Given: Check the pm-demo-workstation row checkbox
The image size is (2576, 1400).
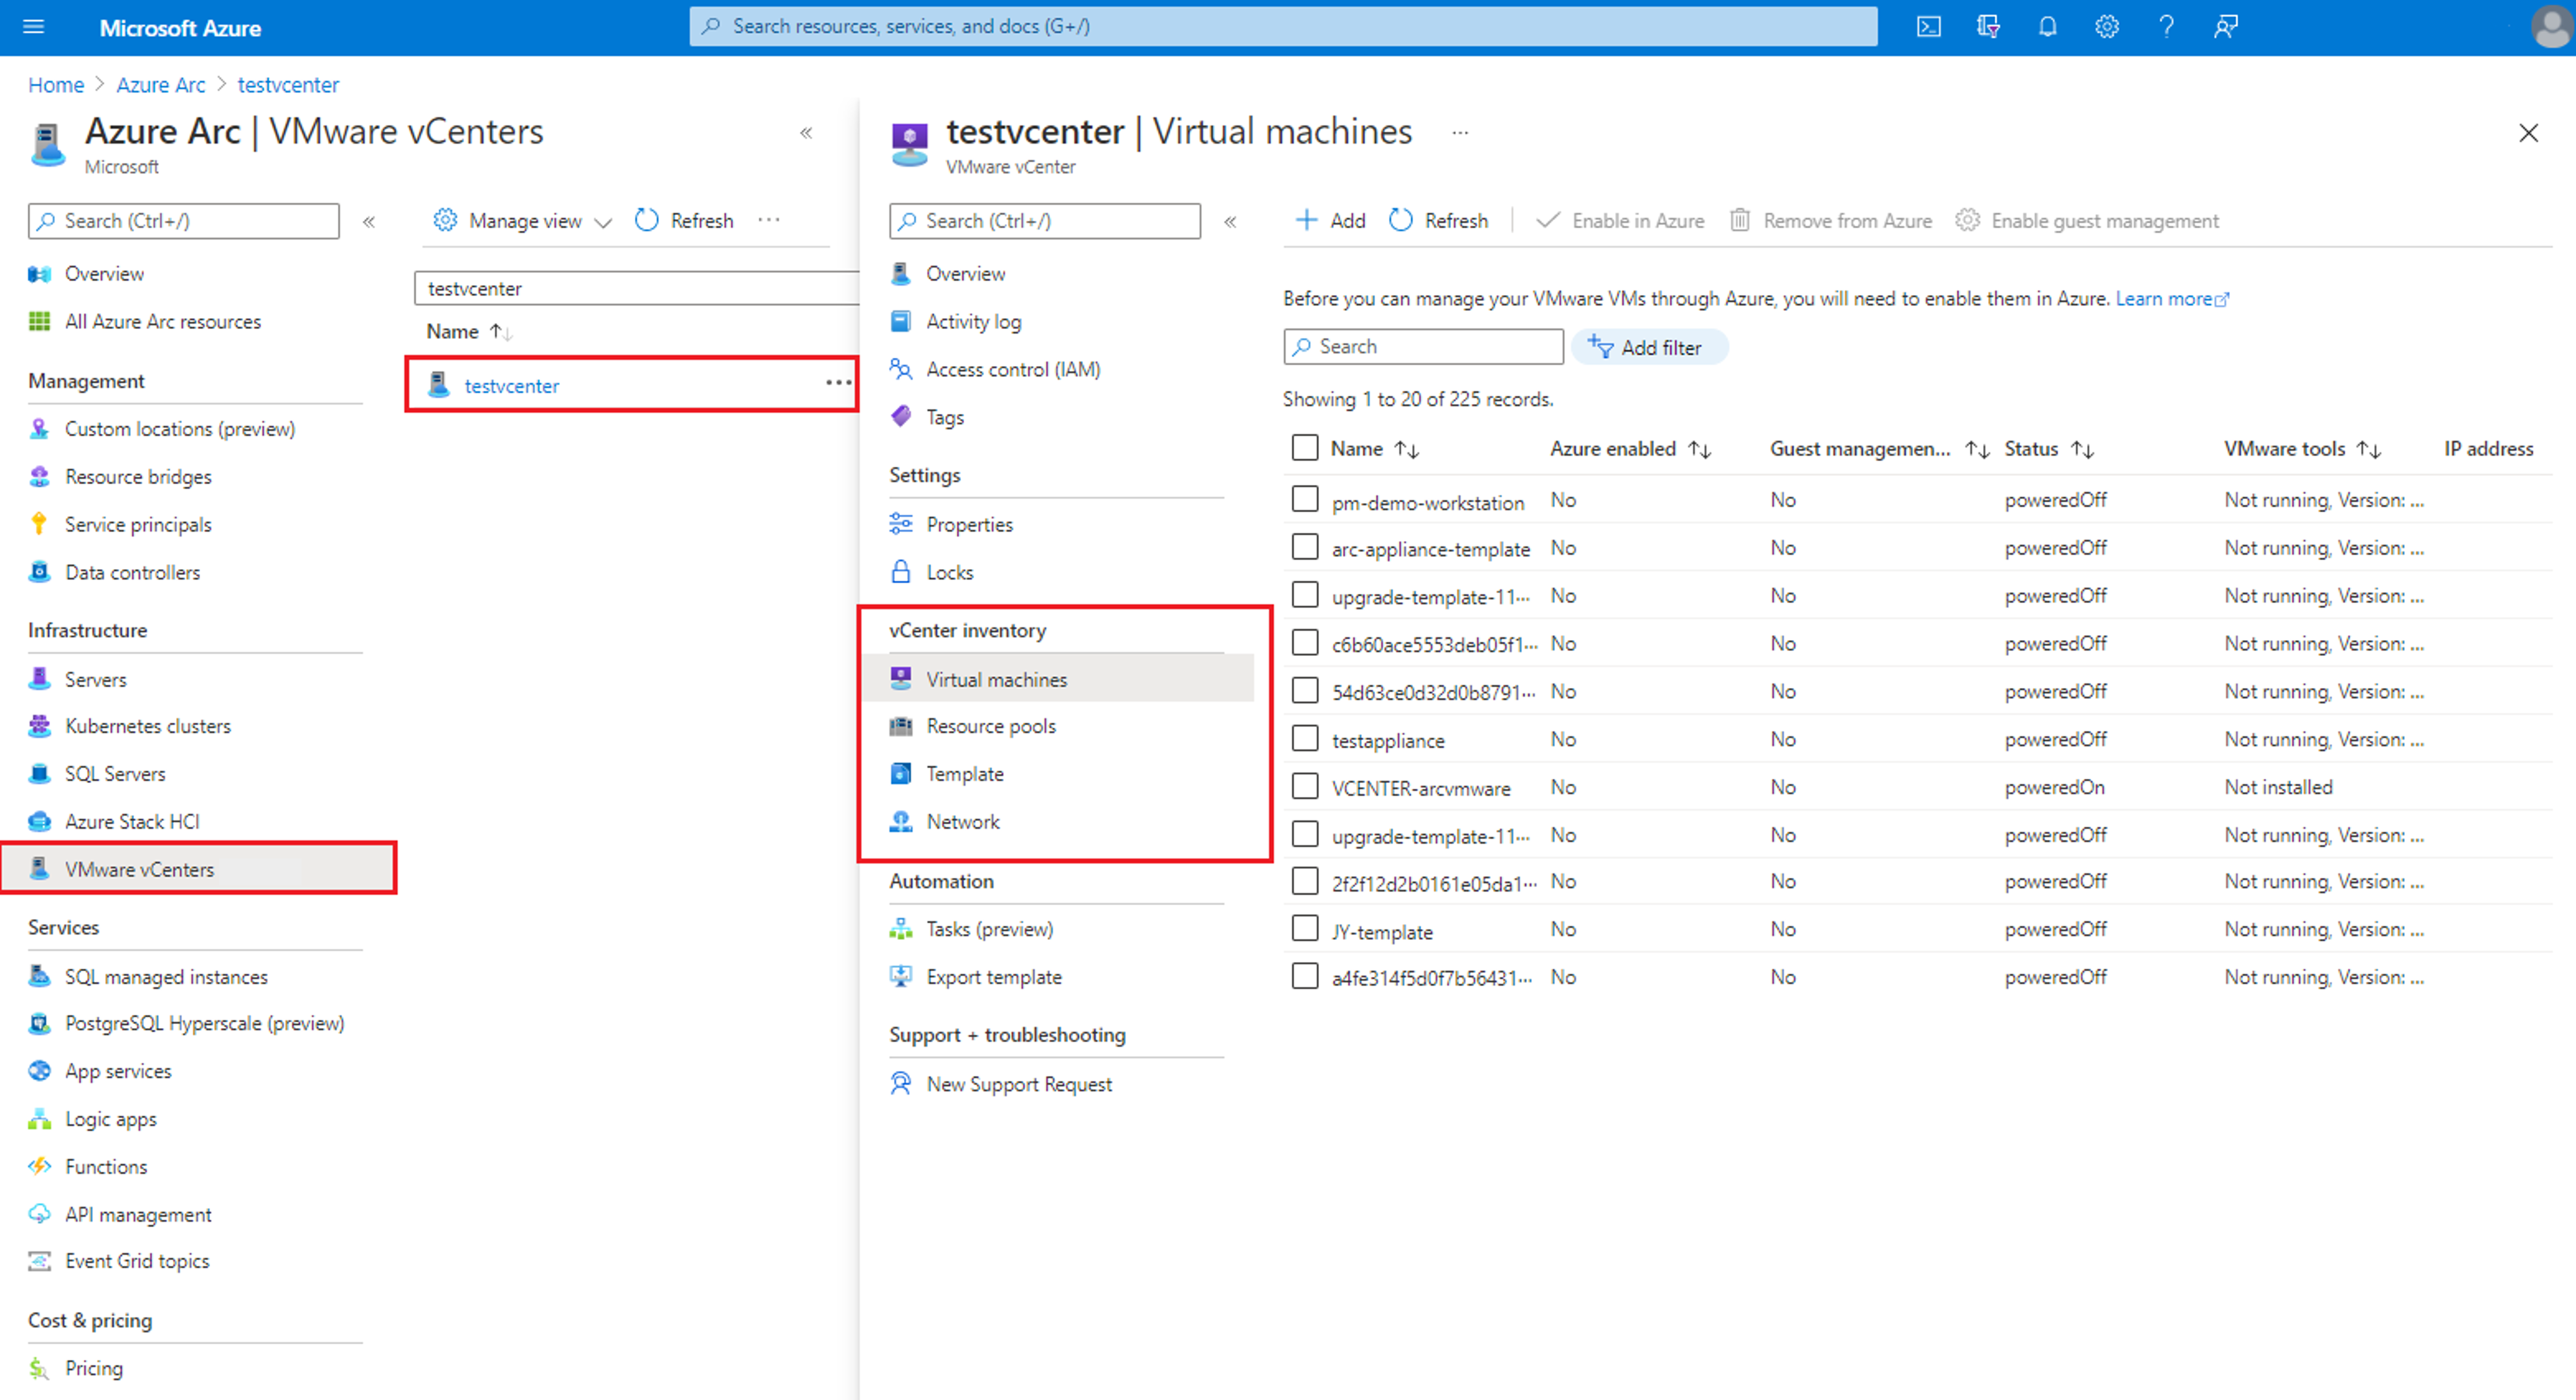Looking at the screenshot, I should click(x=1304, y=499).
